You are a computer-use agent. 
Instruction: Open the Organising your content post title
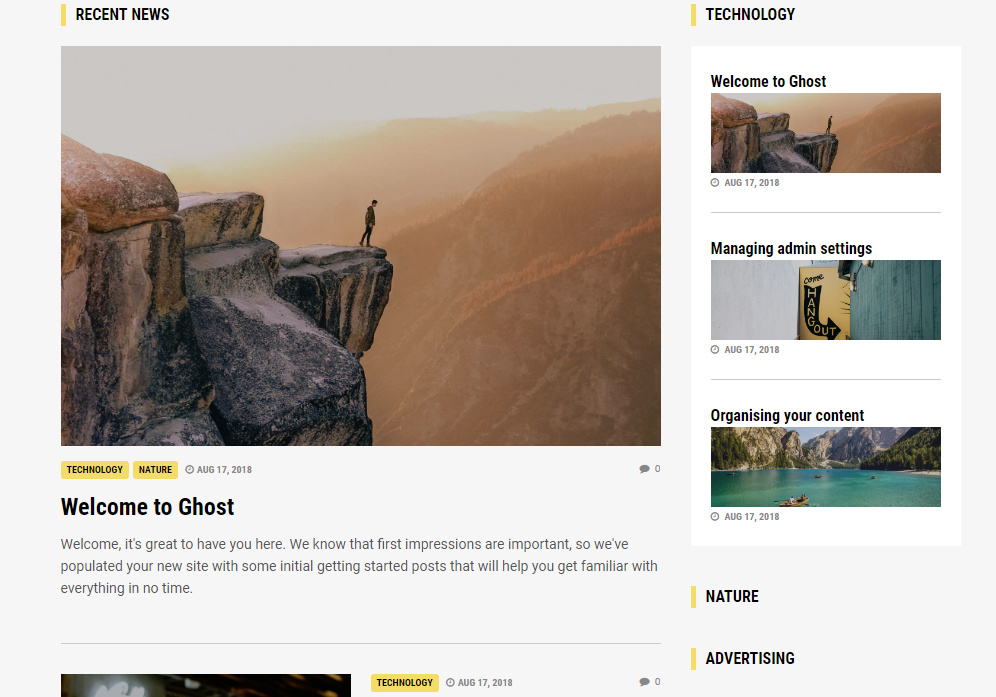(x=787, y=415)
